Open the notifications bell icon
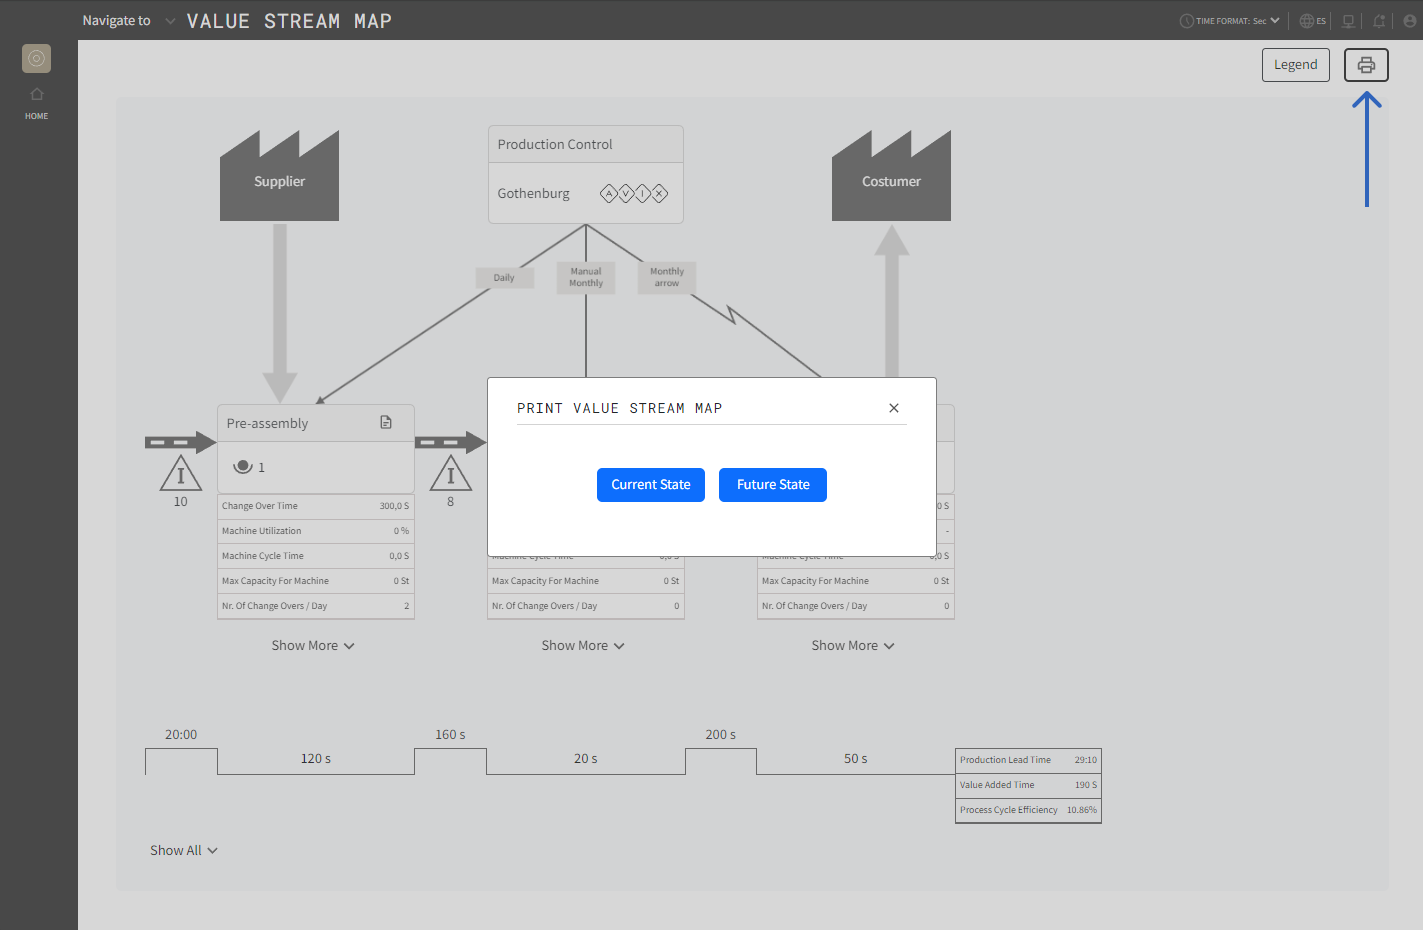Image resolution: width=1423 pixels, height=930 pixels. (x=1379, y=21)
